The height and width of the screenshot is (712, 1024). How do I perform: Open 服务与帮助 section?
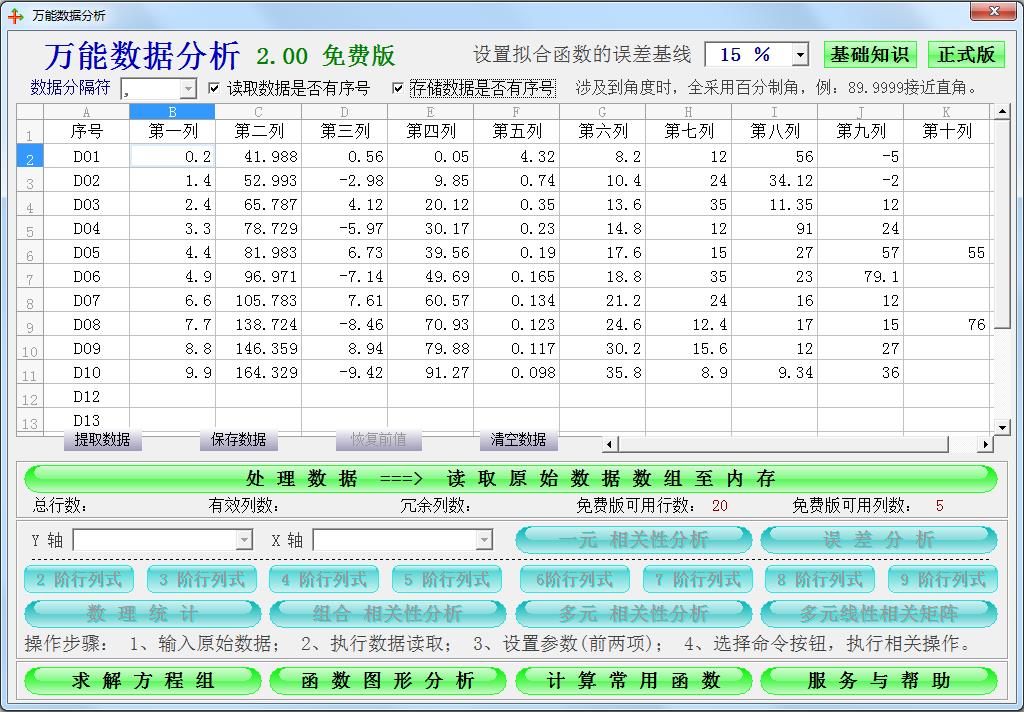point(879,681)
